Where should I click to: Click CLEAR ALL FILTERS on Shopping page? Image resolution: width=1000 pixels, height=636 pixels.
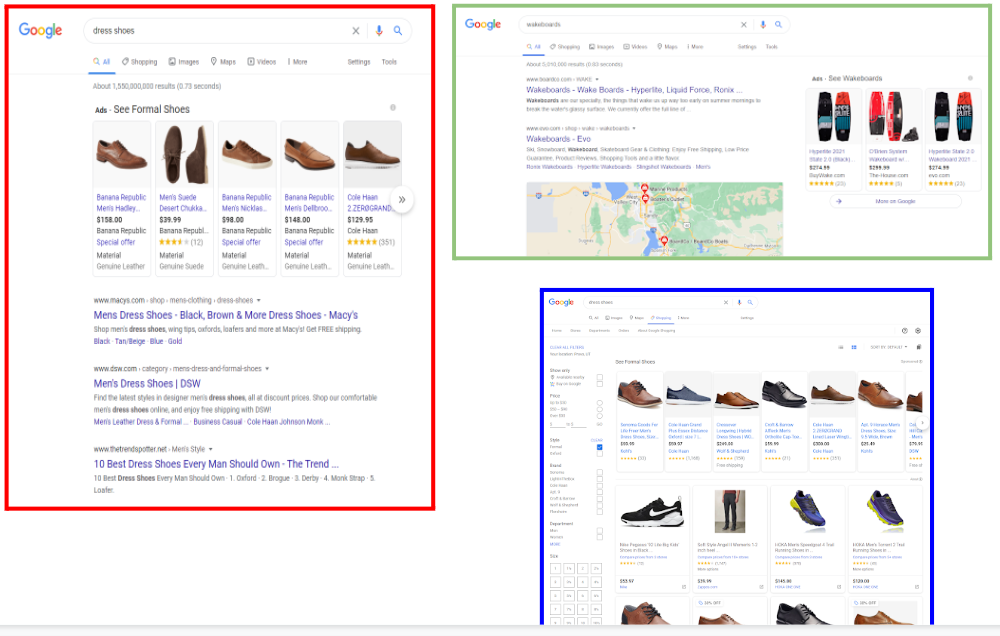567,347
